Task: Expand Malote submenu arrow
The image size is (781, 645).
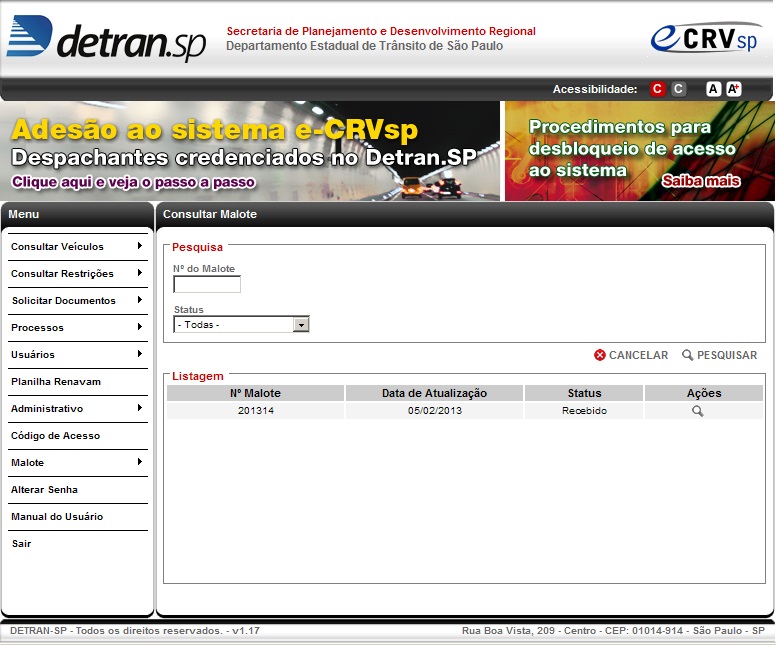Action: click(x=140, y=462)
